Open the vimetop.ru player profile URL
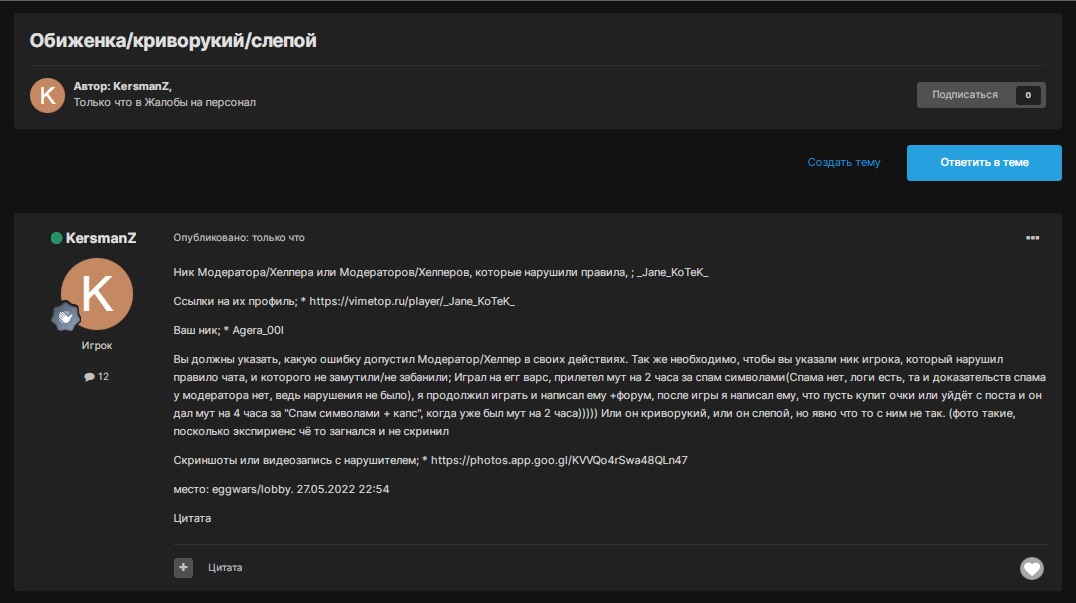1076x603 pixels. (412, 301)
